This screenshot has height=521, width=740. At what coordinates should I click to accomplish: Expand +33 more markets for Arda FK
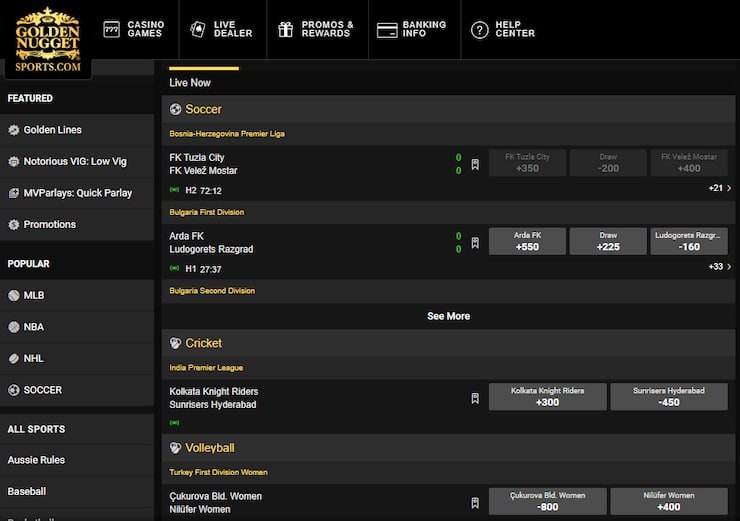click(719, 267)
